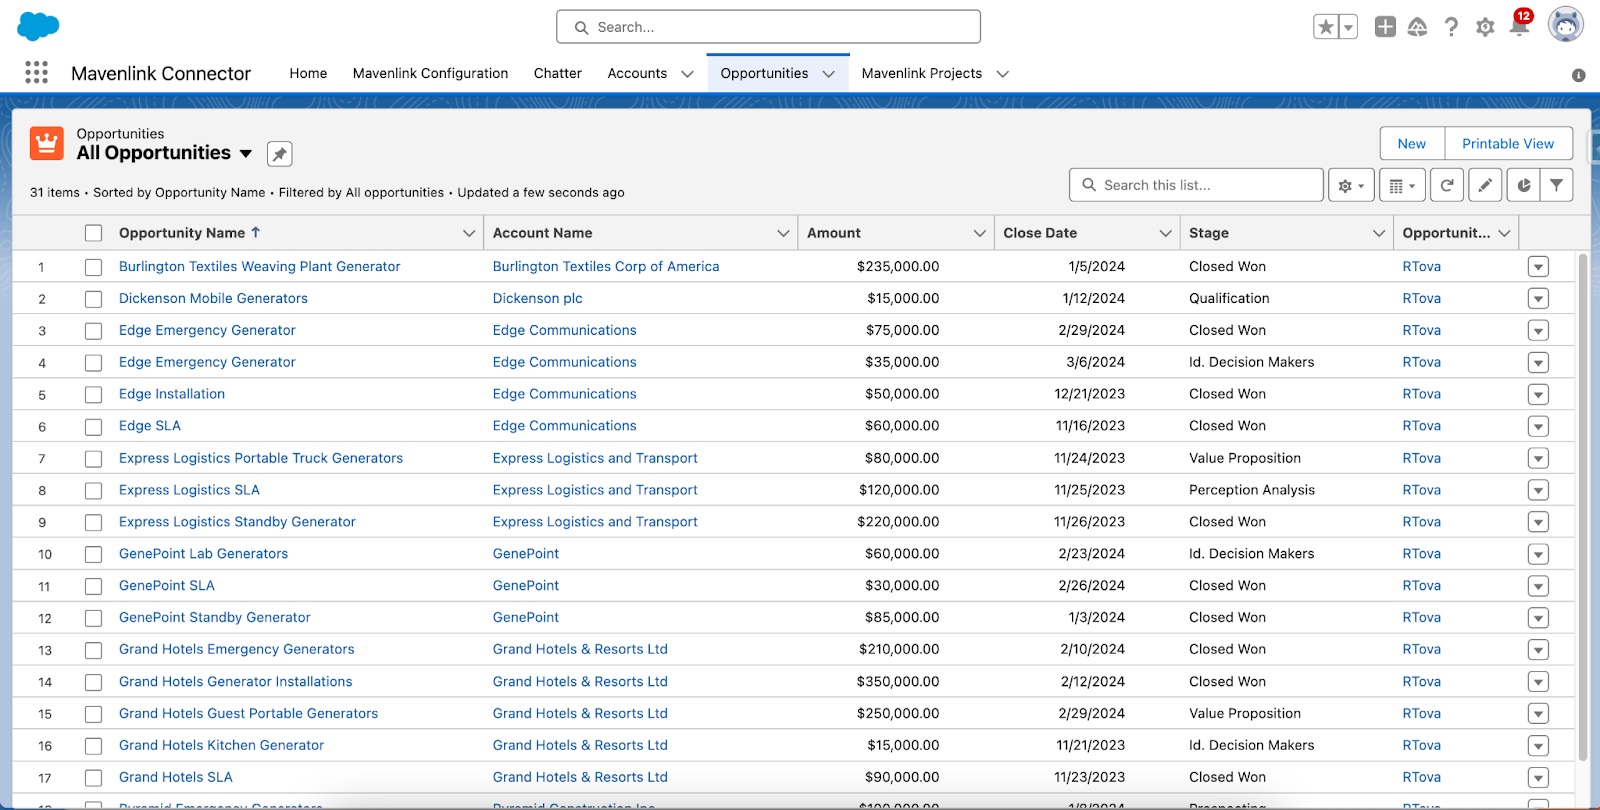The width and height of the screenshot is (1600, 810).
Task: Refresh the list view
Action: (x=1447, y=185)
